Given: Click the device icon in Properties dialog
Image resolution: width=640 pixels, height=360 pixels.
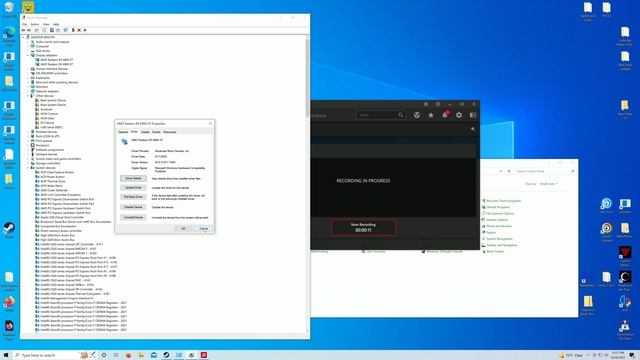Looking at the screenshot, I should [x=124, y=142].
